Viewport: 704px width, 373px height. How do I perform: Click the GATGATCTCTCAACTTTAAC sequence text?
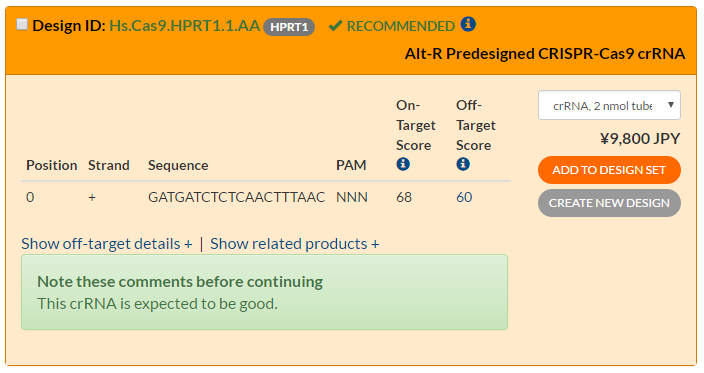(237, 197)
